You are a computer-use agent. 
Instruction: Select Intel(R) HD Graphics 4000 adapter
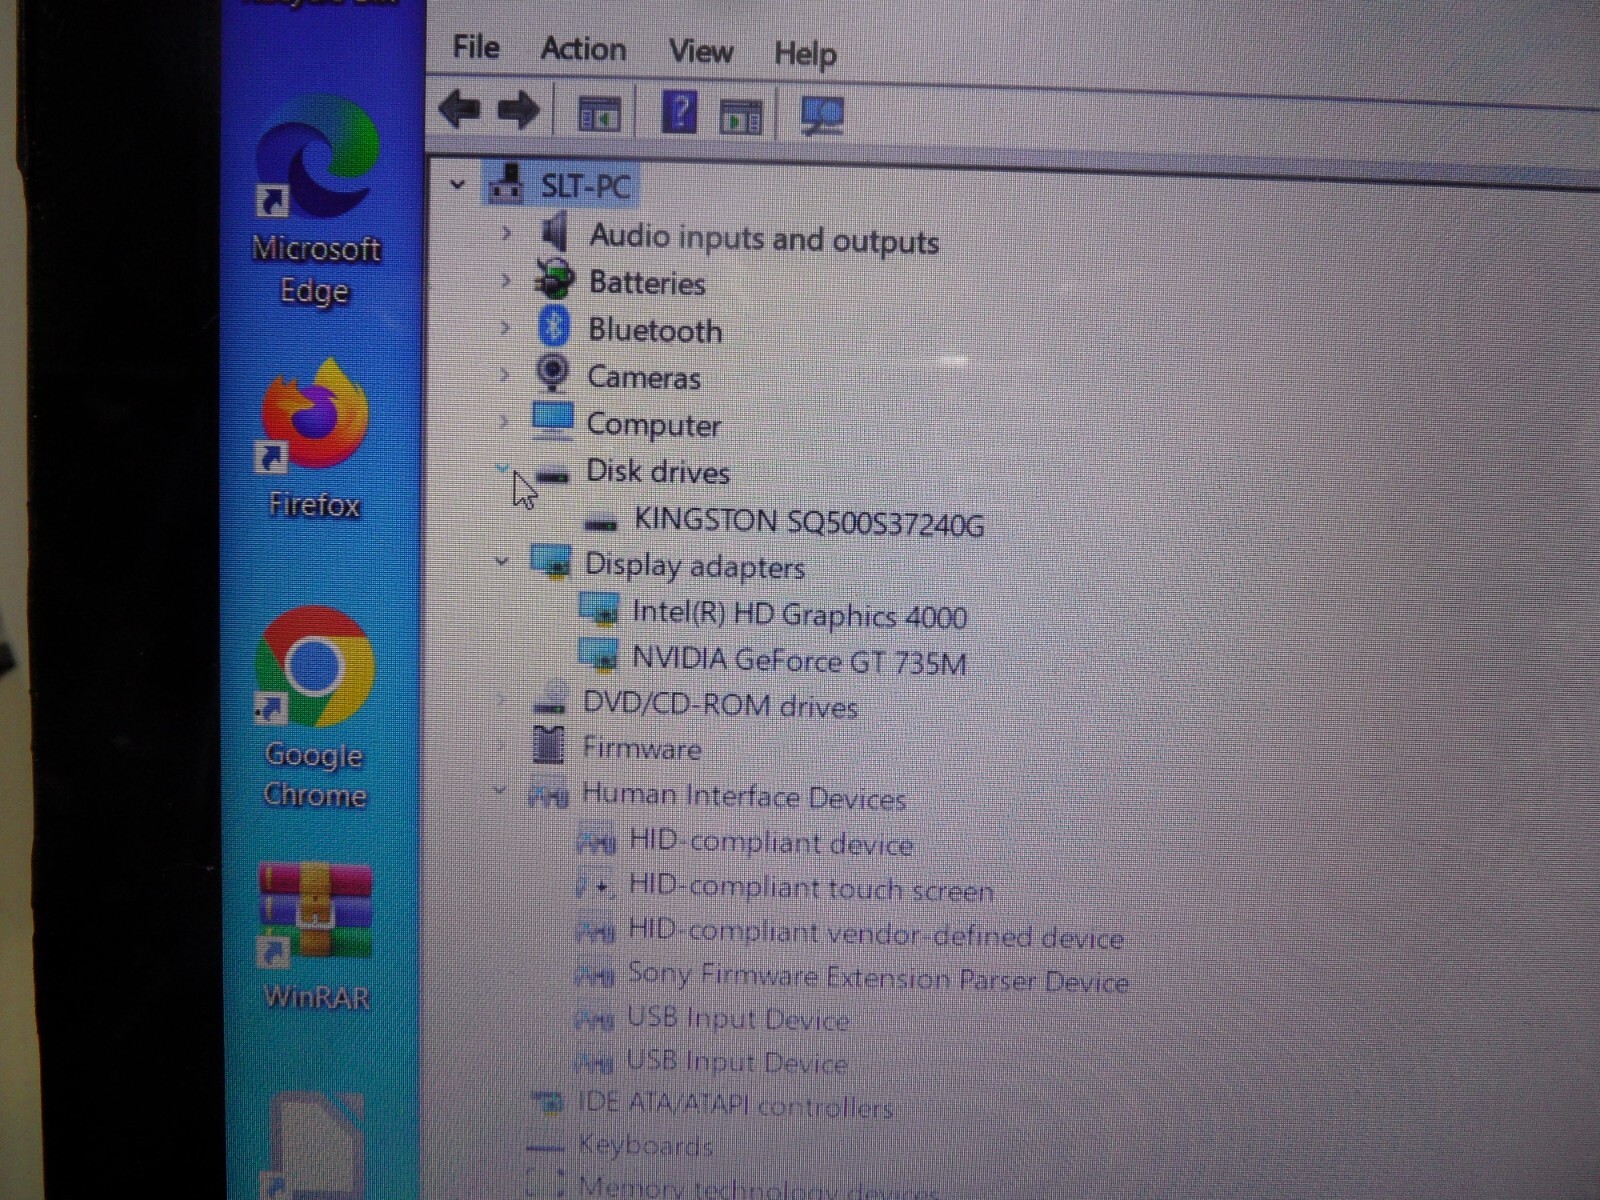click(x=799, y=614)
